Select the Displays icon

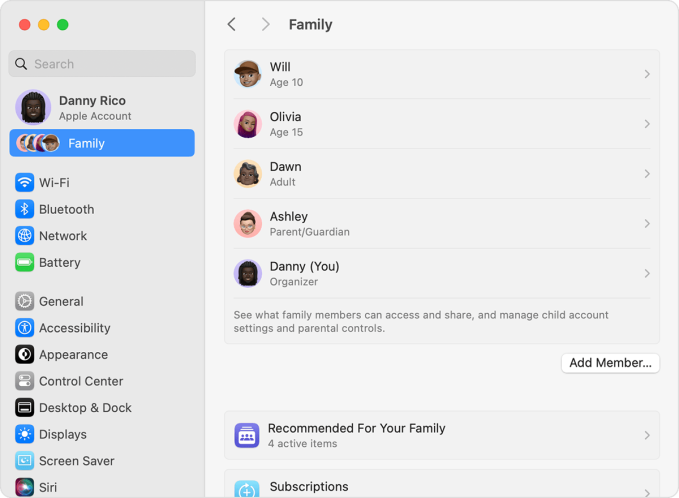click(x=25, y=434)
